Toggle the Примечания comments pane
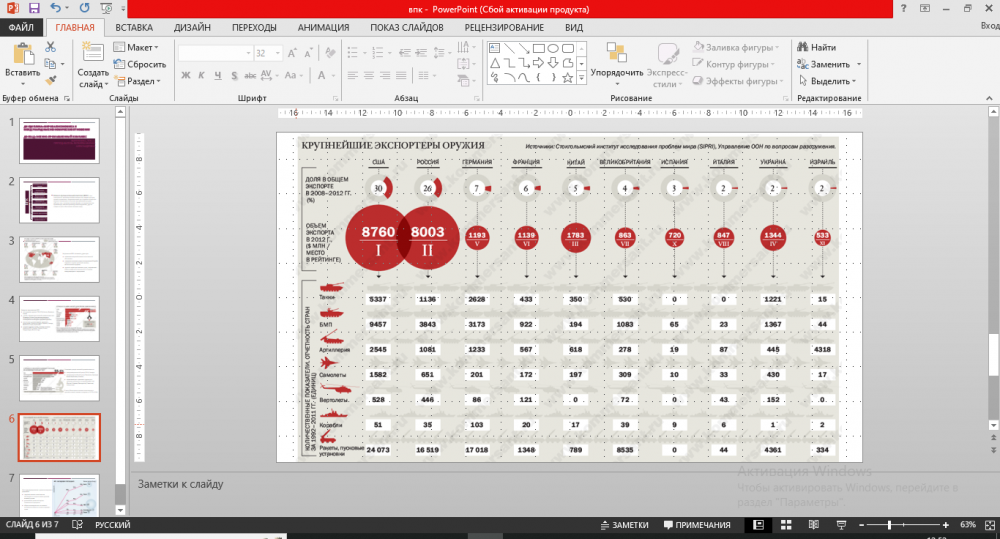1000x539 pixels. pyautogui.click(x=695, y=525)
